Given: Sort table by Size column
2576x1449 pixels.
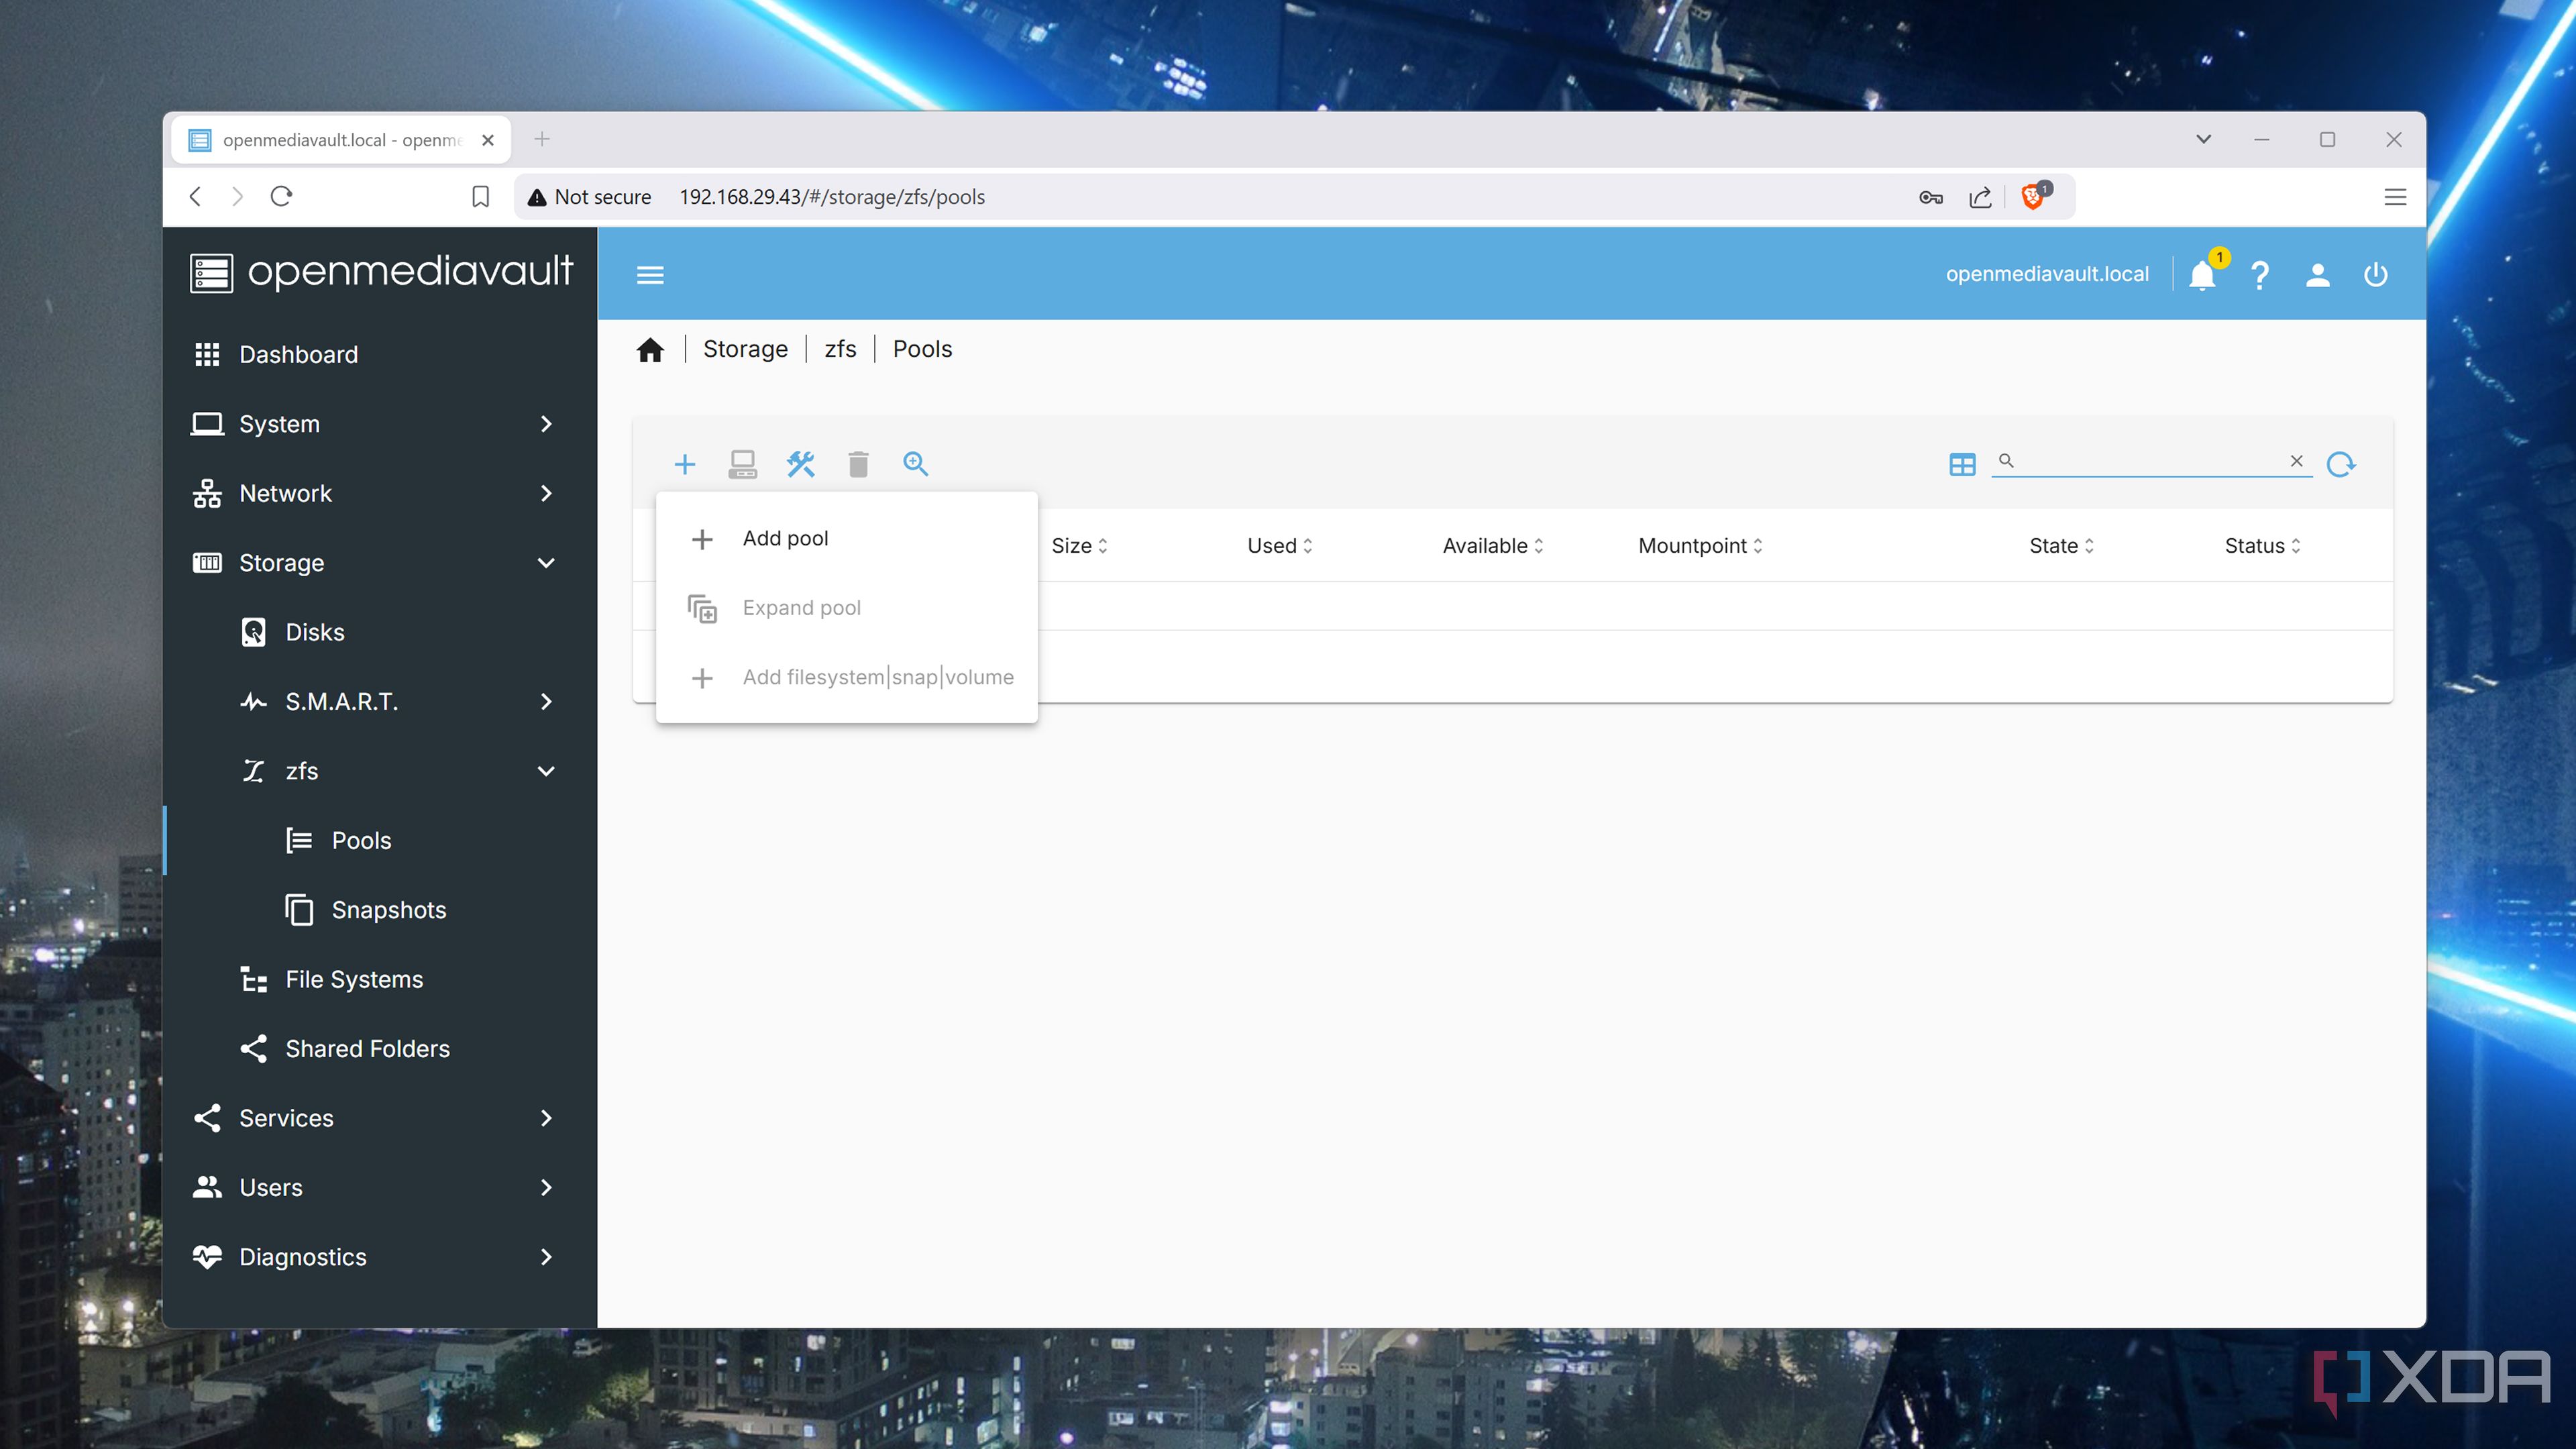Looking at the screenshot, I should click(1079, 546).
